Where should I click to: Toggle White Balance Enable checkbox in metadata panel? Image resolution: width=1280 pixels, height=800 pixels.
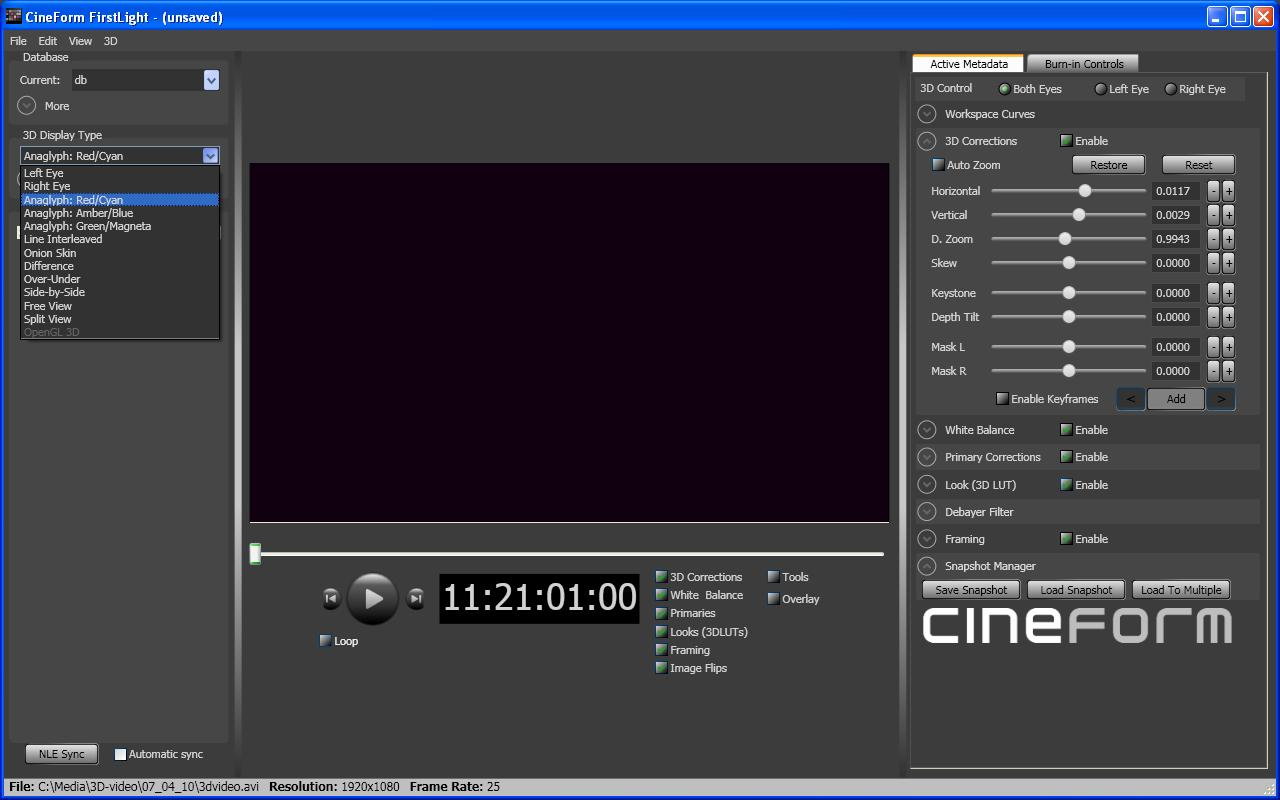point(1066,430)
